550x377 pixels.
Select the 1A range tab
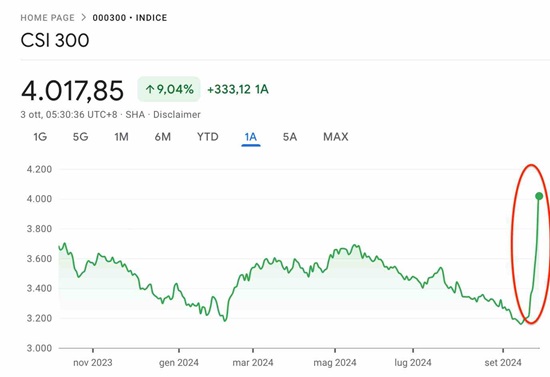(251, 137)
